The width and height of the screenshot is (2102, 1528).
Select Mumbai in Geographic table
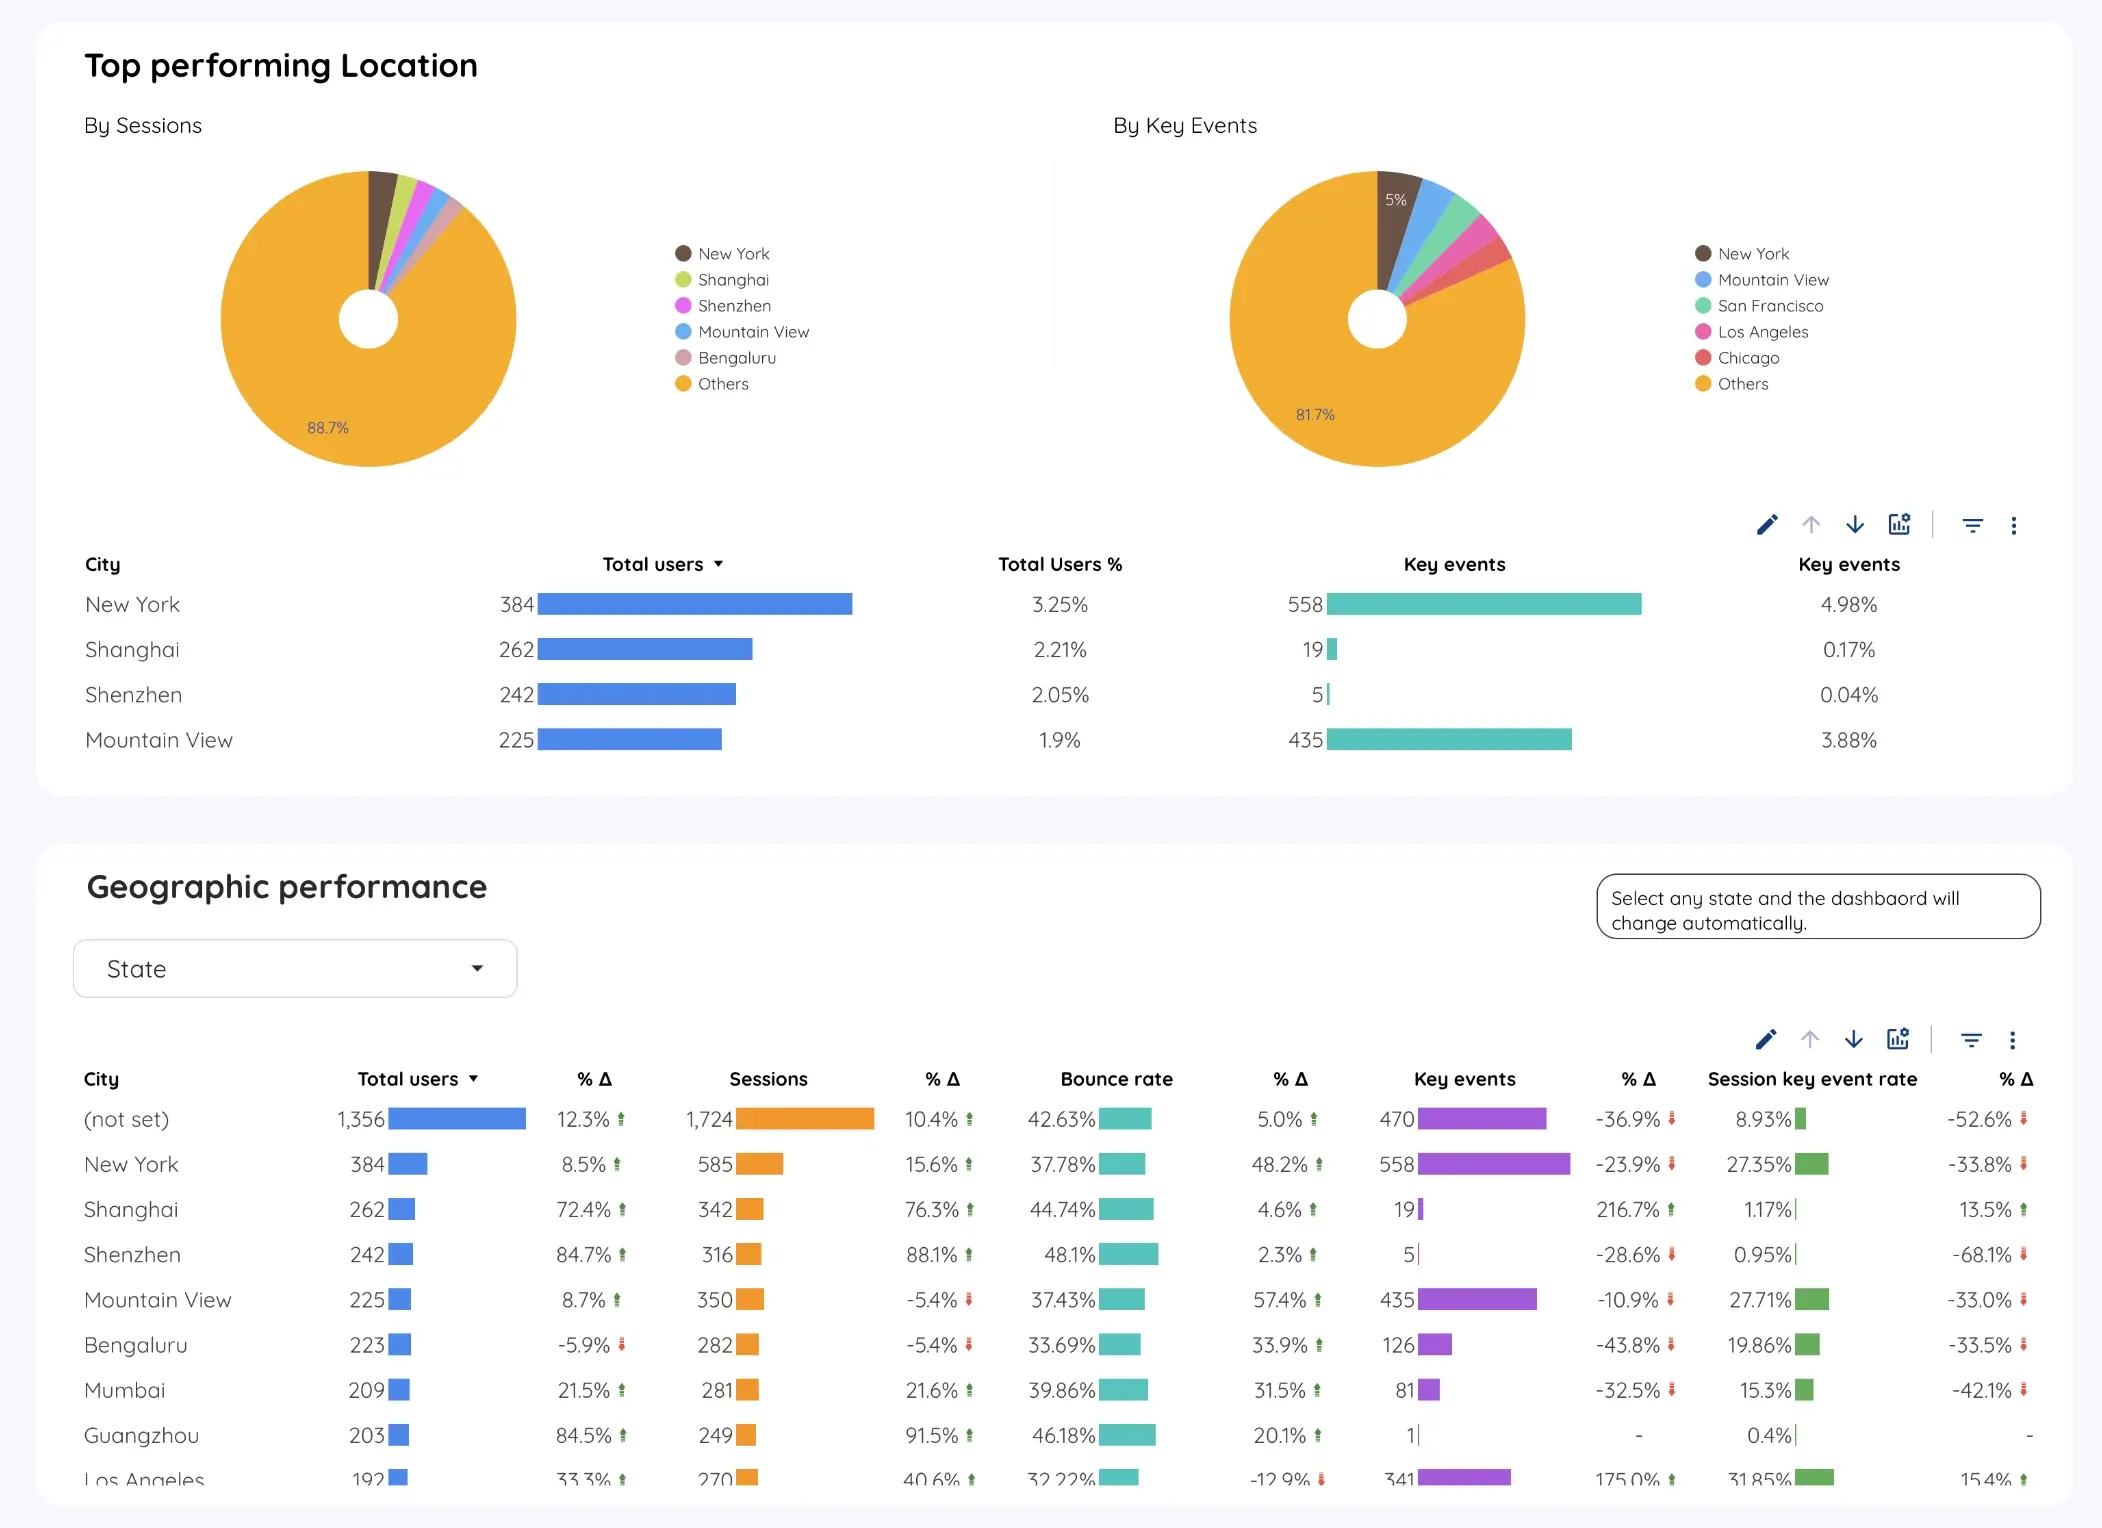[x=124, y=1391]
